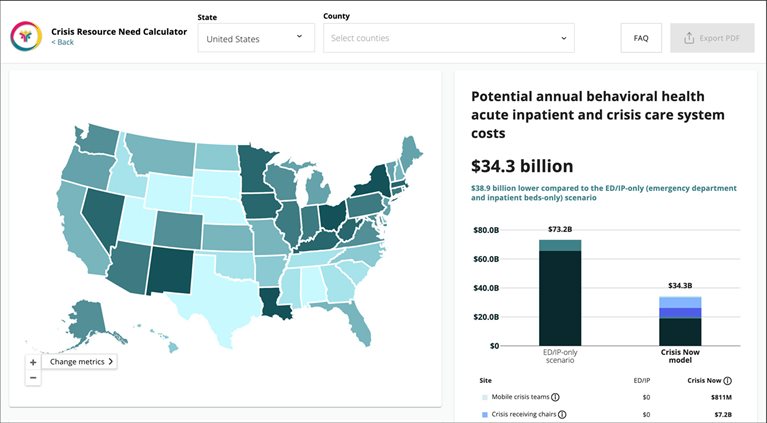Select Hawaii on the map
The image size is (767, 423).
173,348
